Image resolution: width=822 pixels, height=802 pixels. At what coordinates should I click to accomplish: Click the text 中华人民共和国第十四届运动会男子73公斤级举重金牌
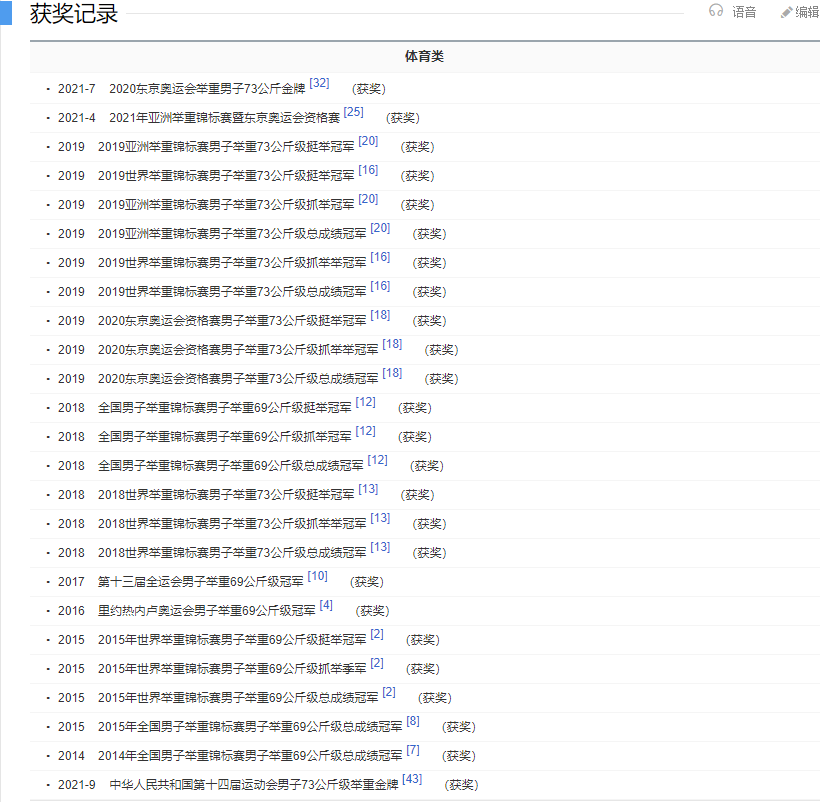[x=254, y=785]
